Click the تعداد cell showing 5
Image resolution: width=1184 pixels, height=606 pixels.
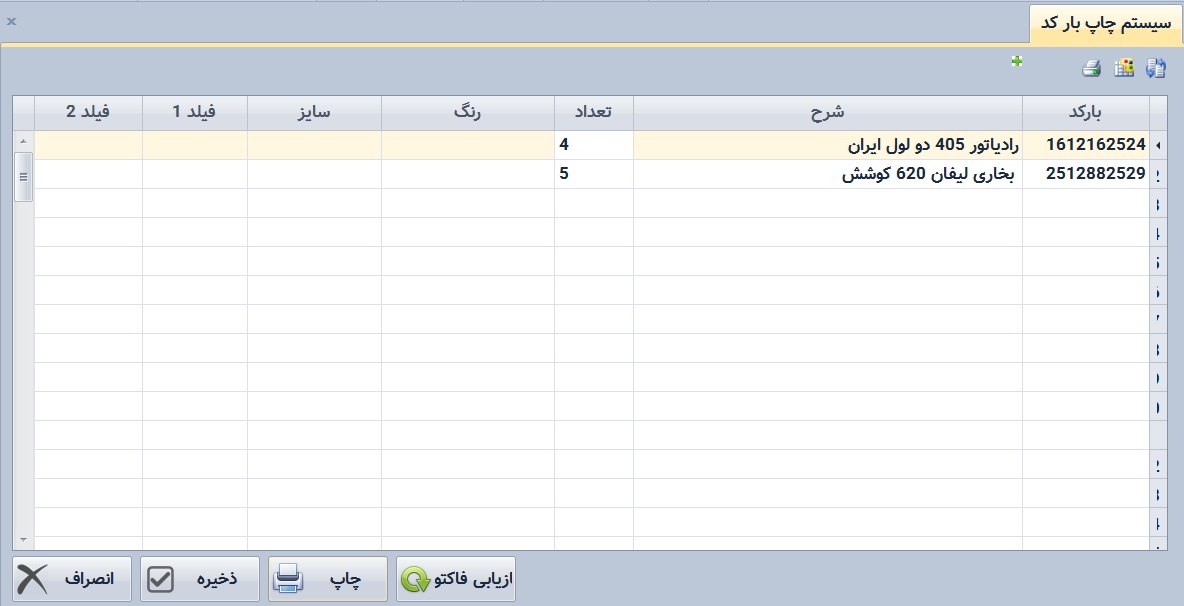pyautogui.click(x=594, y=174)
